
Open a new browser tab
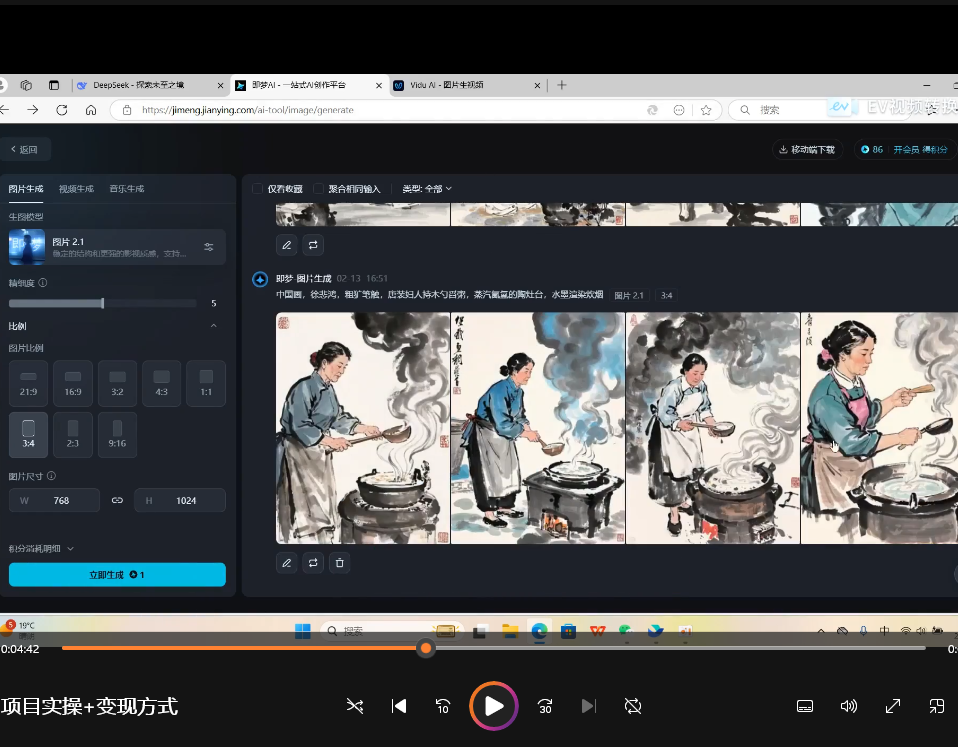tap(562, 85)
